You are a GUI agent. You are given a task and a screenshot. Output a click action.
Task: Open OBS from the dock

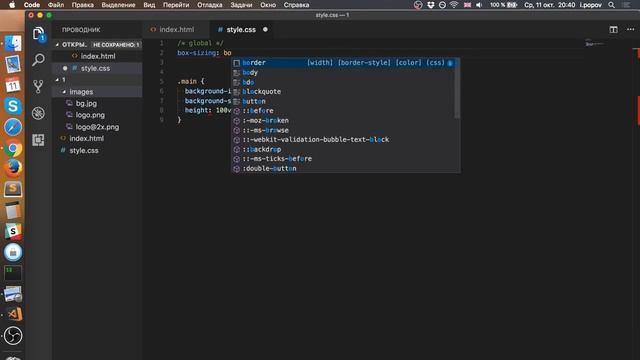point(13,336)
